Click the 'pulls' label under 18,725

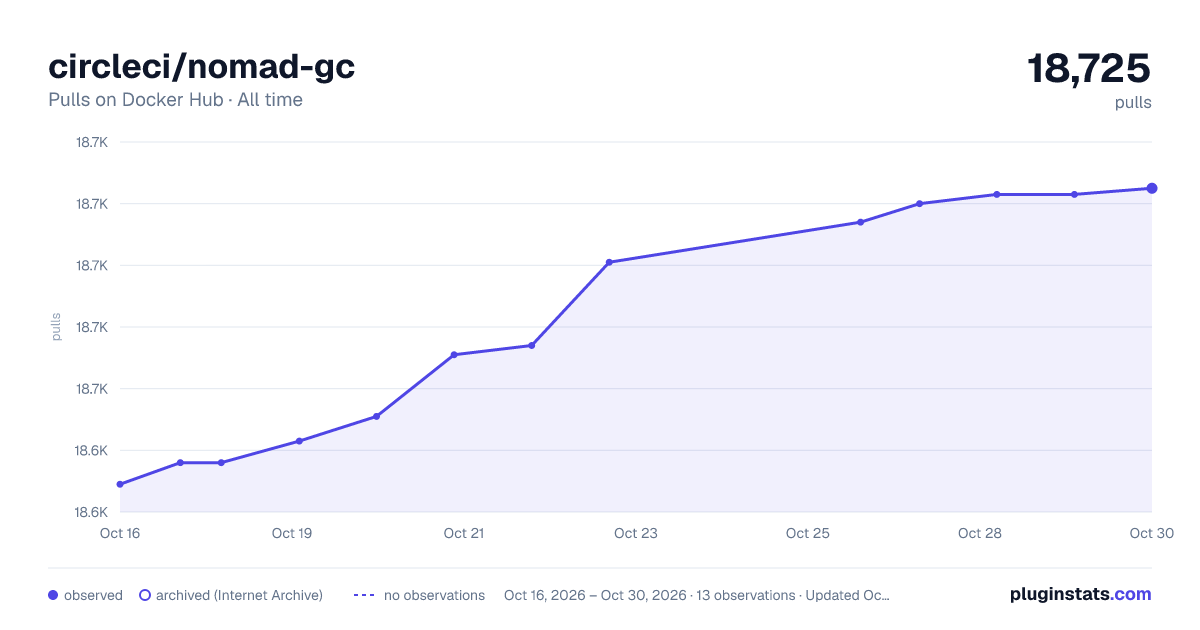click(1133, 102)
